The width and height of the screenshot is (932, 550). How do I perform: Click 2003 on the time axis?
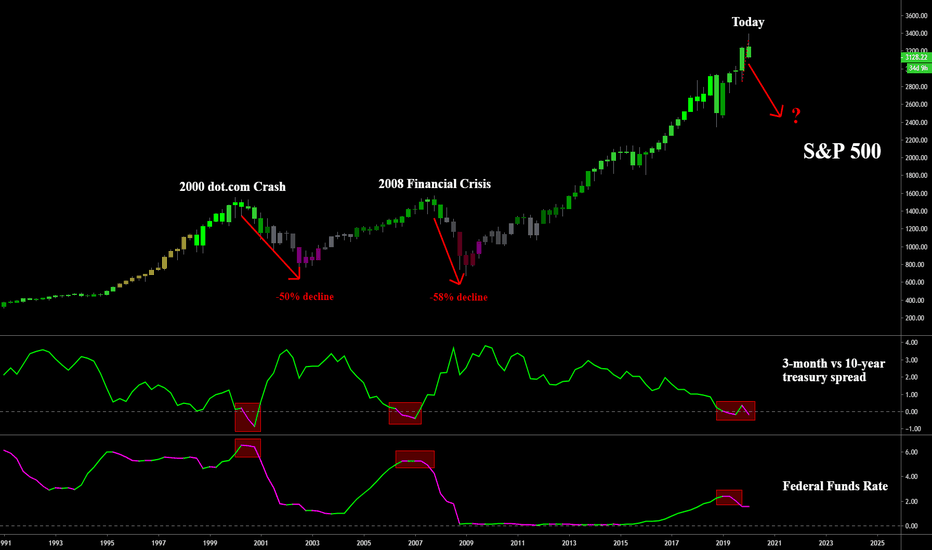click(312, 543)
